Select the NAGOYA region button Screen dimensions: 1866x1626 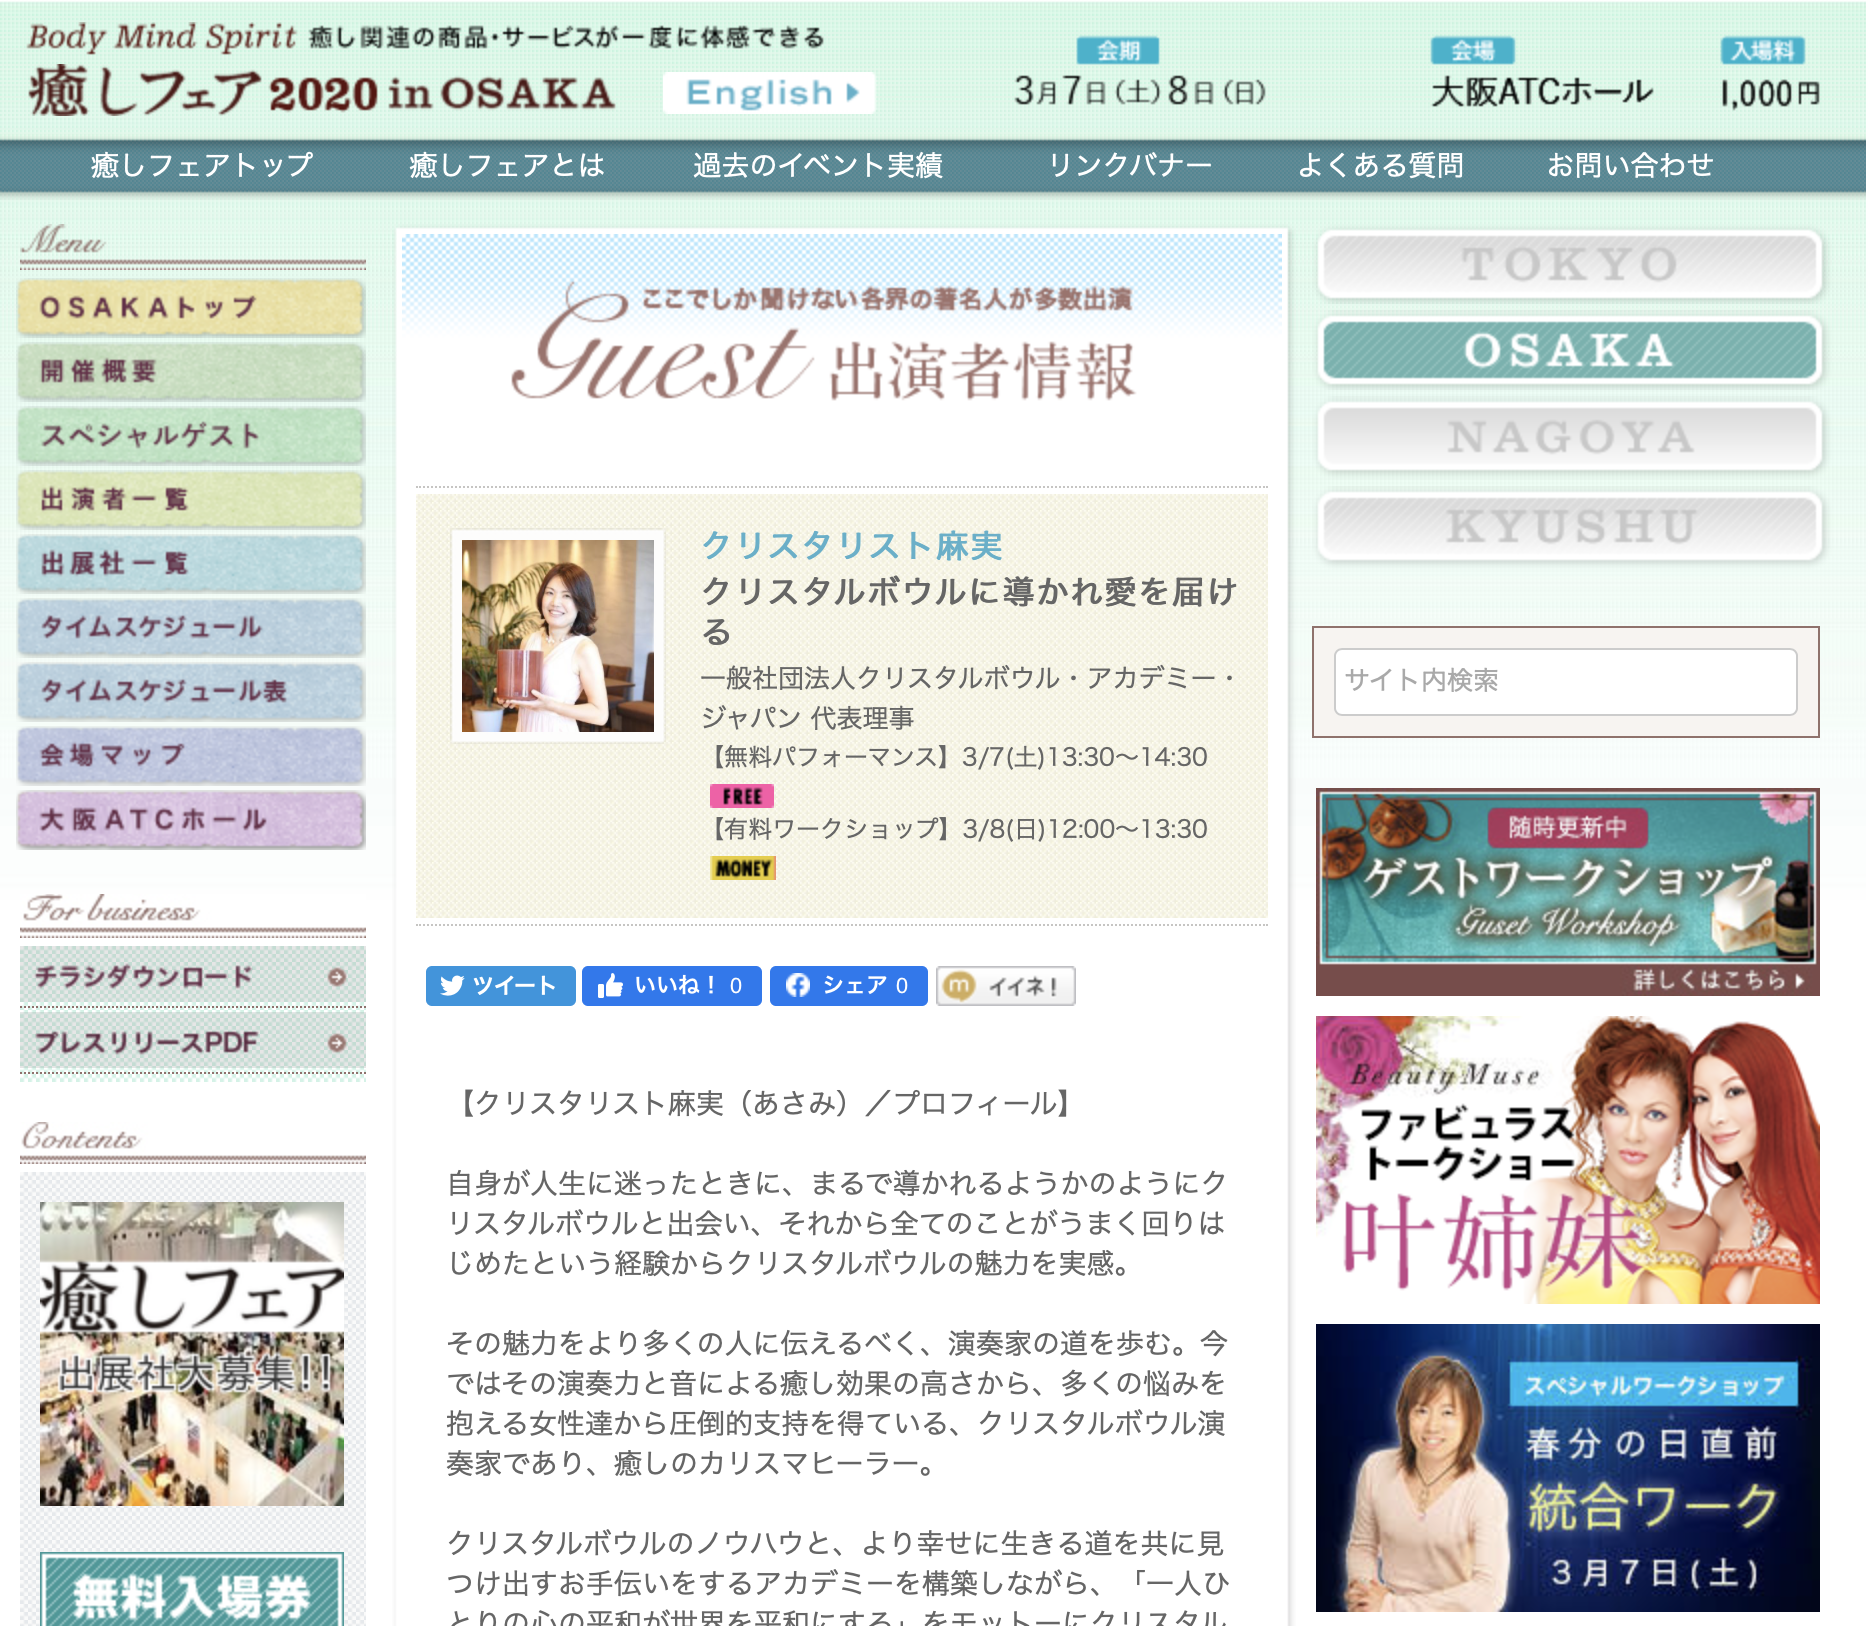point(1570,438)
